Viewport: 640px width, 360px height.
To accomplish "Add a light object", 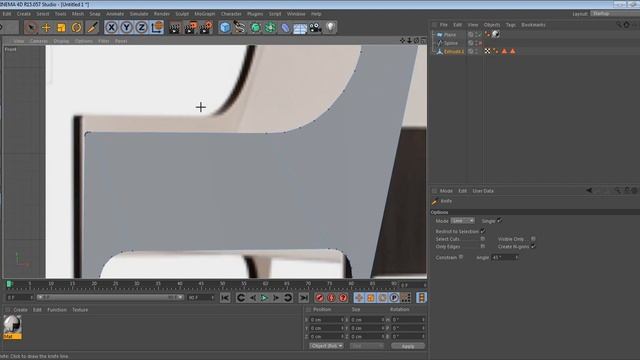I will [330, 28].
